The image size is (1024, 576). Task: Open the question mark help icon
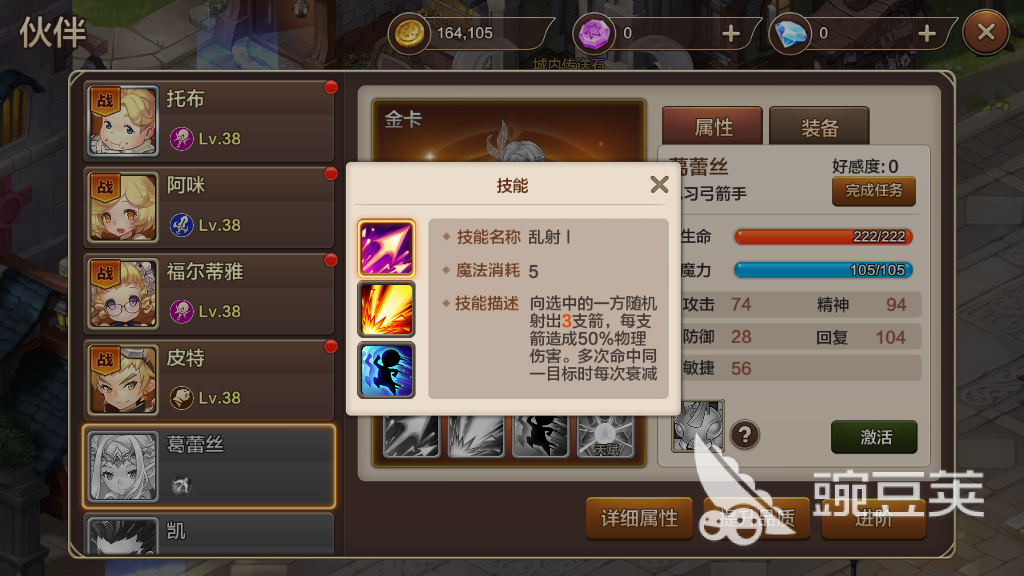point(744,434)
